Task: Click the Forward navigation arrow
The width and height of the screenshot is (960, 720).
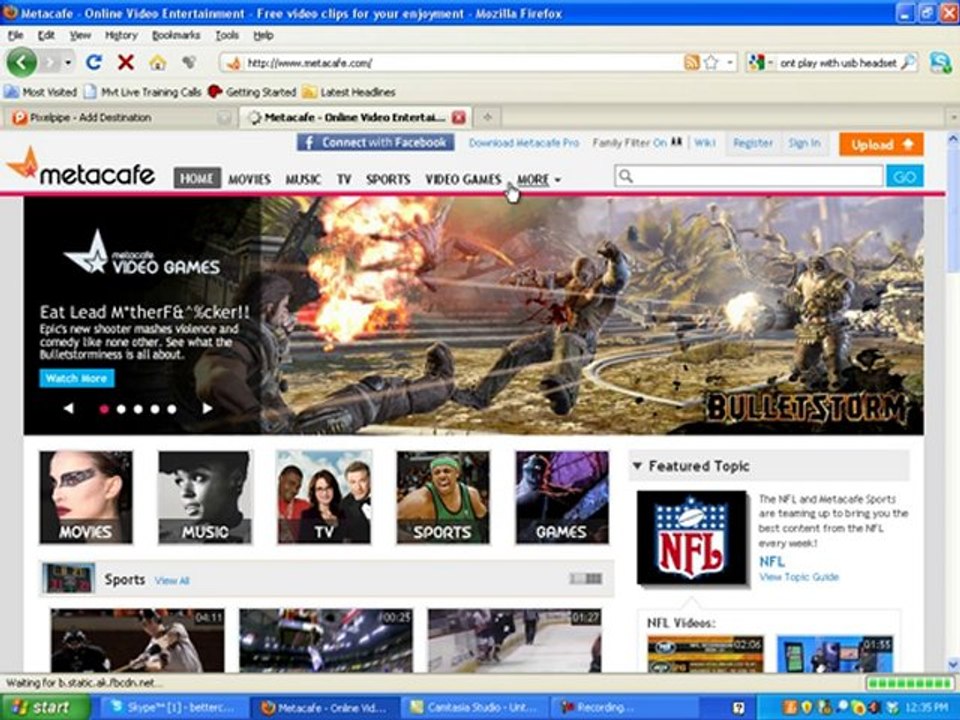Action: (x=51, y=62)
